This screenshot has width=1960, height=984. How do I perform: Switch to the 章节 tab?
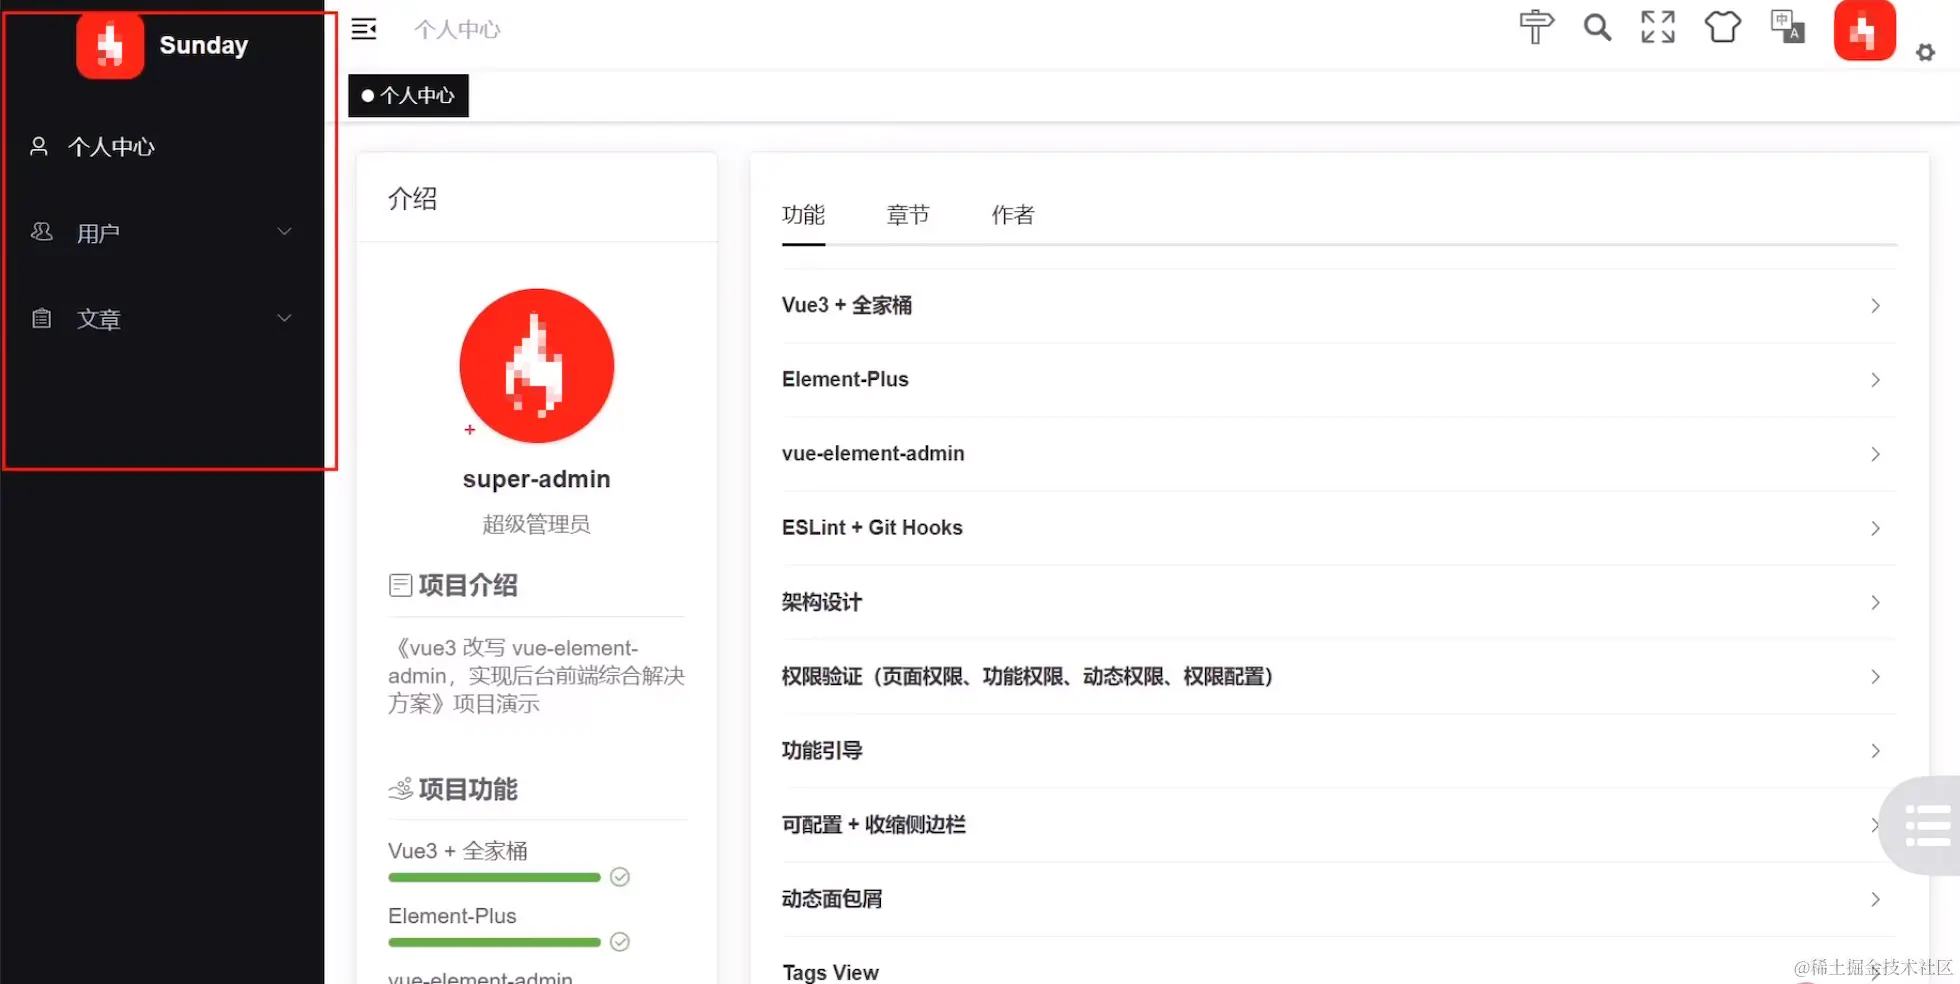[908, 215]
